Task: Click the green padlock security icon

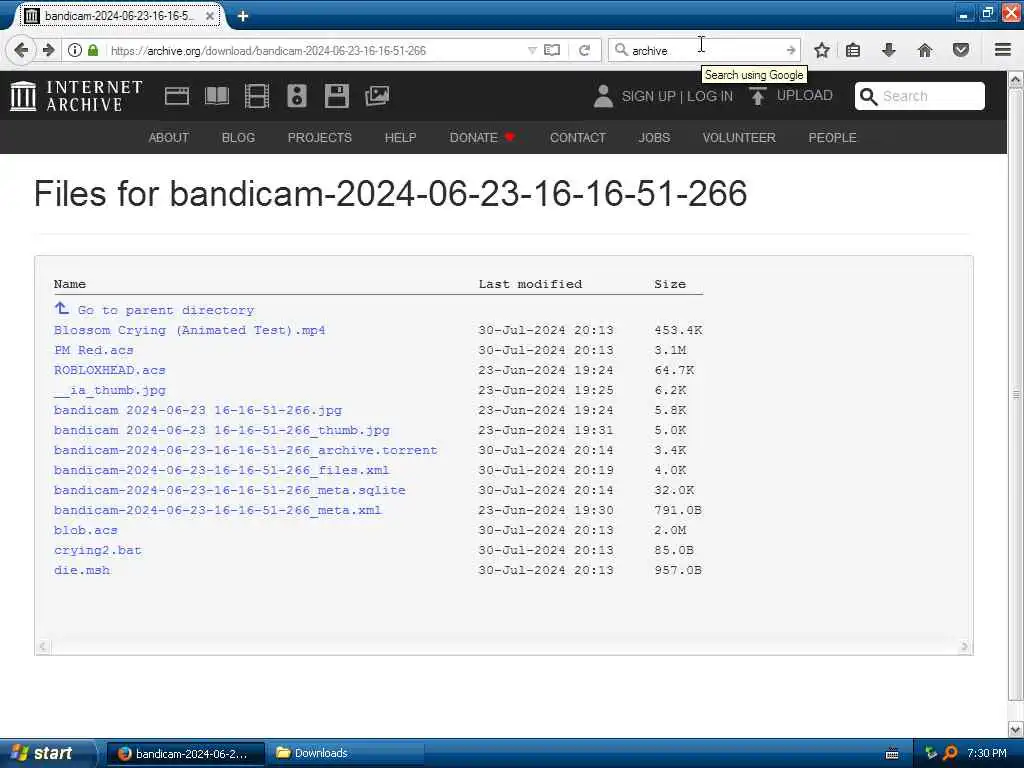Action: (93, 50)
